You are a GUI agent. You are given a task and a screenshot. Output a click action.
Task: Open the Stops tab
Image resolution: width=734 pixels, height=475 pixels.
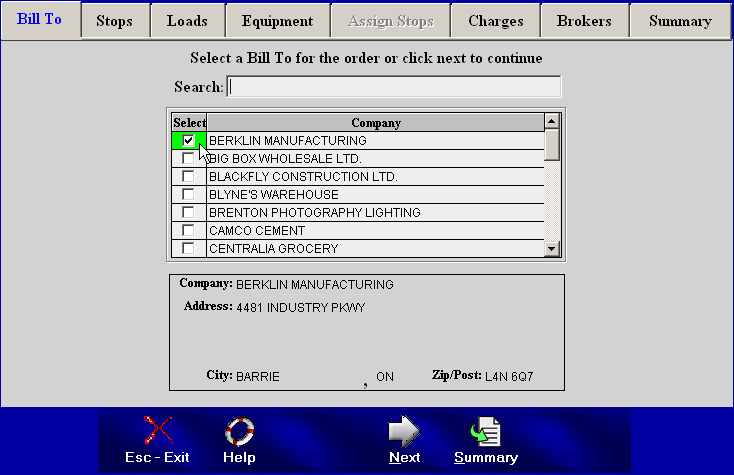(115, 22)
